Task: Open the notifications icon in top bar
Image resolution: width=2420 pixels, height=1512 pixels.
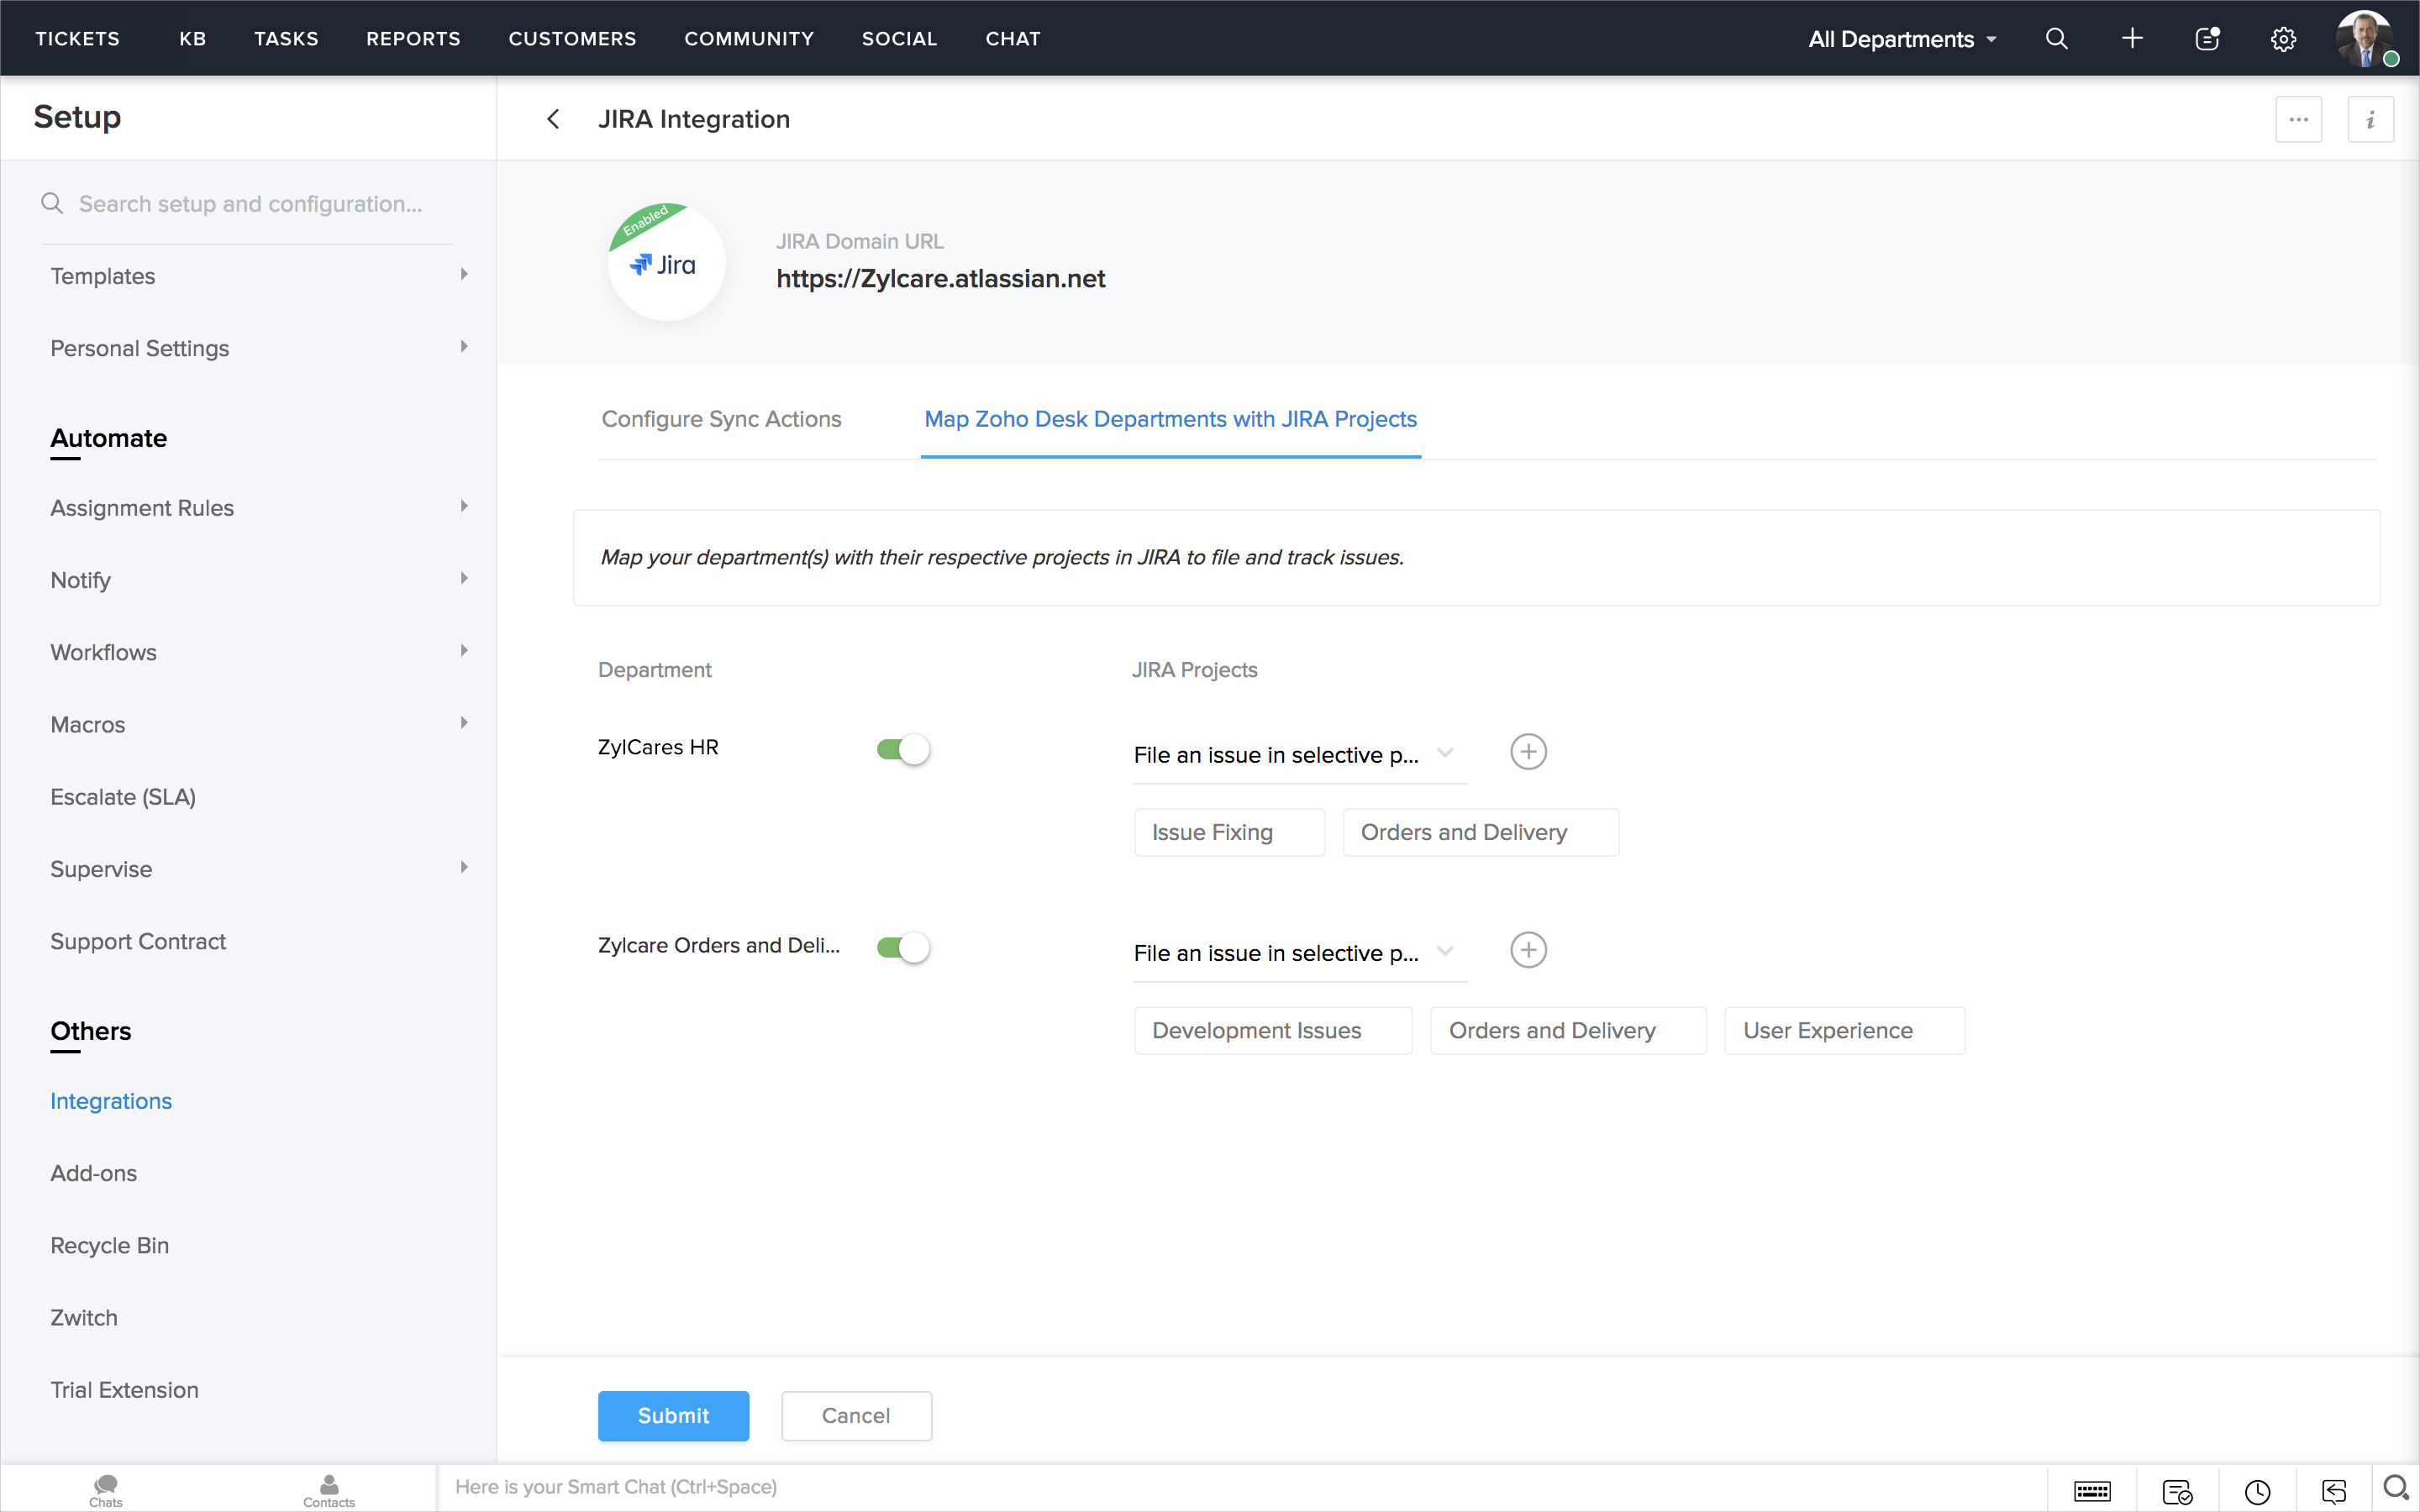Action: coord(2207,39)
